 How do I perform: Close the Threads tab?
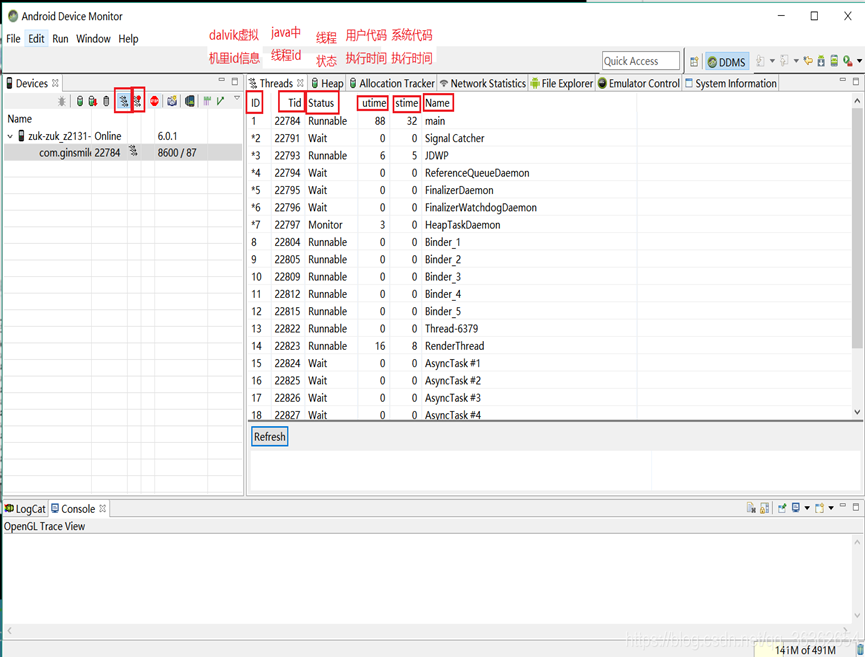[300, 83]
